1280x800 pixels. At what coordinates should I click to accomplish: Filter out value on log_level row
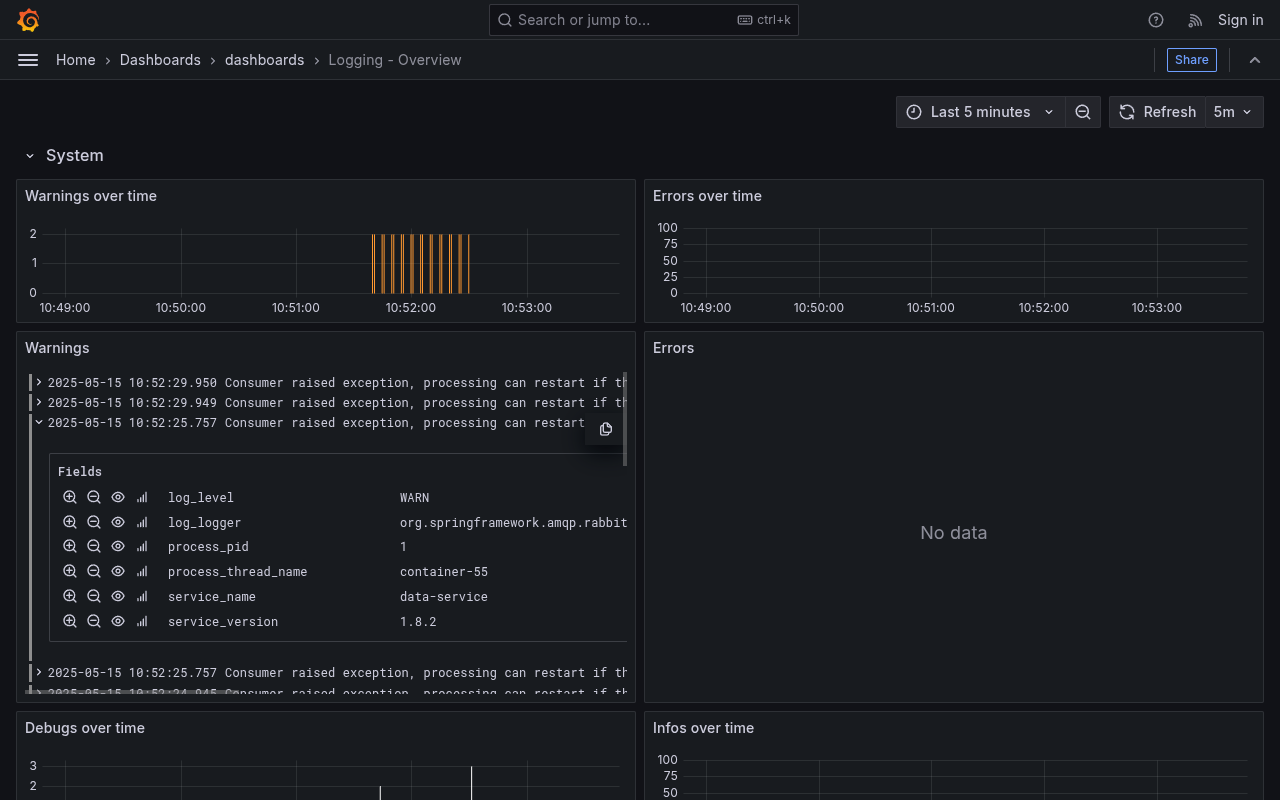(x=94, y=497)
